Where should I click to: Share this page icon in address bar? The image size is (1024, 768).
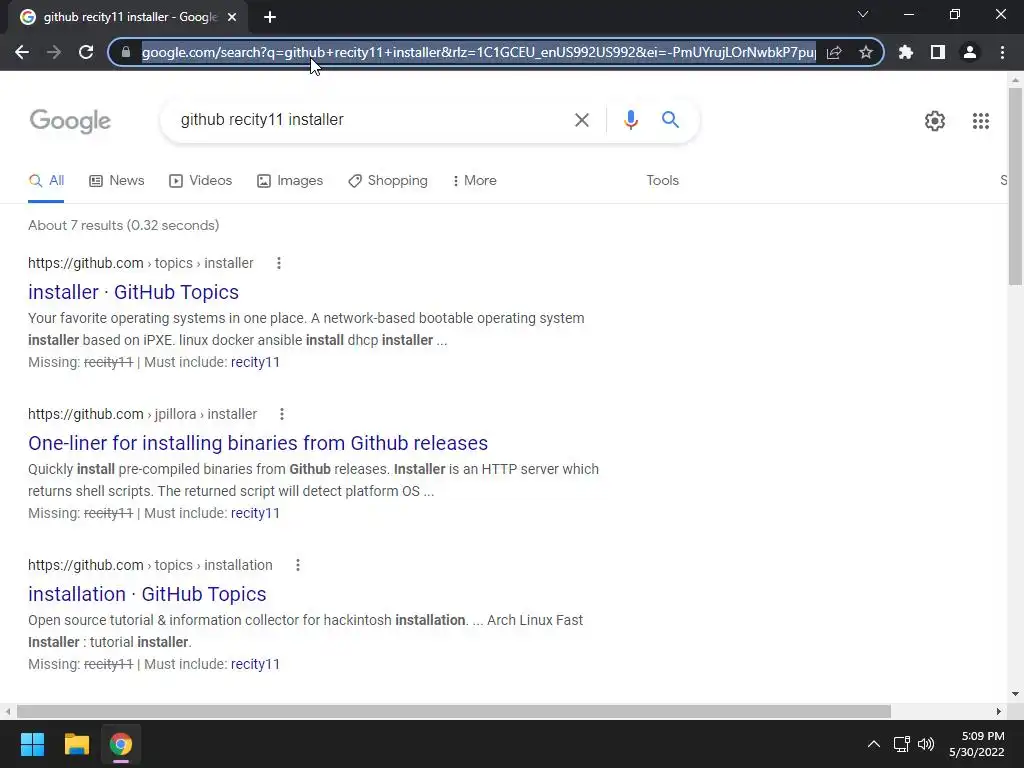[834, 52]
